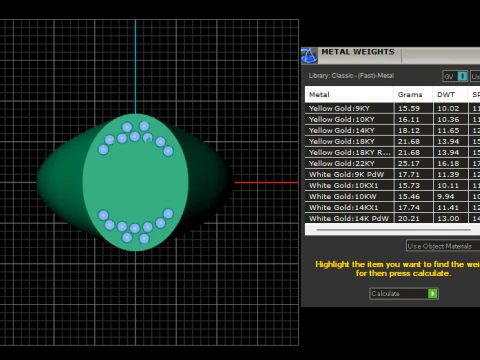This screenshot has height=360, width=480.
Task: Select row Yellow Gold:14KY
Action: click(392, 130)
